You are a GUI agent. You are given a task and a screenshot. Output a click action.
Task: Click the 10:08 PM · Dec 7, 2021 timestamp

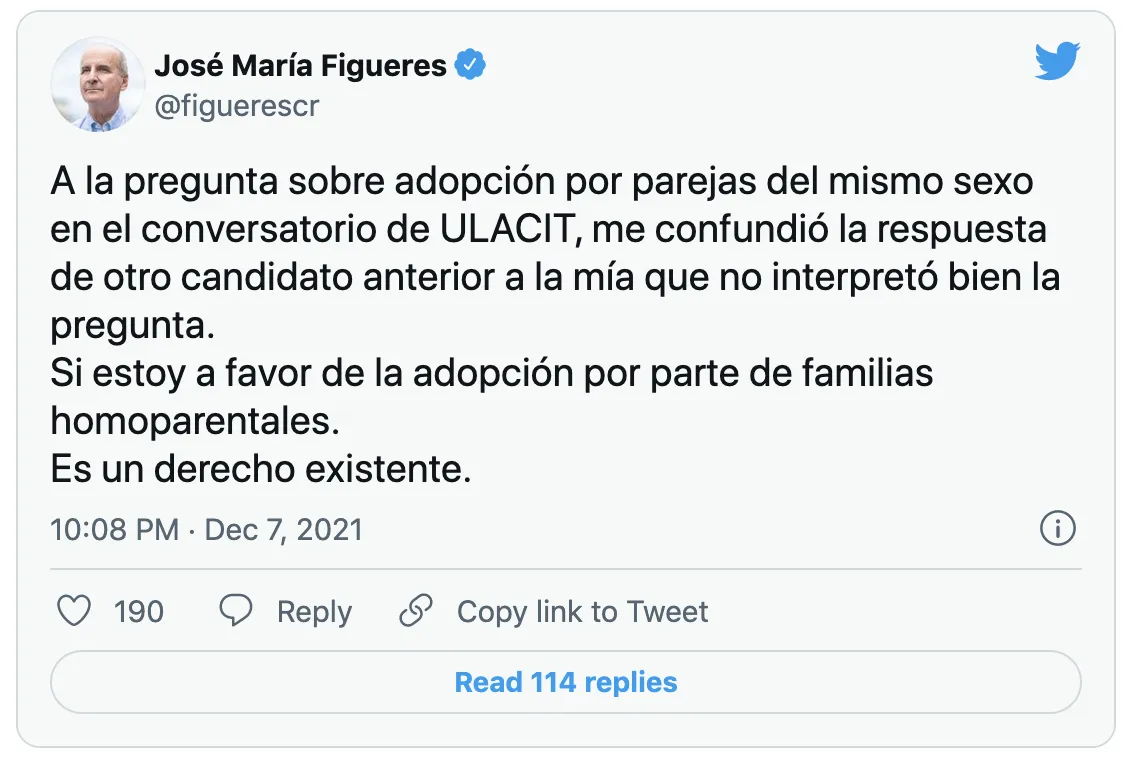(x=206, y=529)
